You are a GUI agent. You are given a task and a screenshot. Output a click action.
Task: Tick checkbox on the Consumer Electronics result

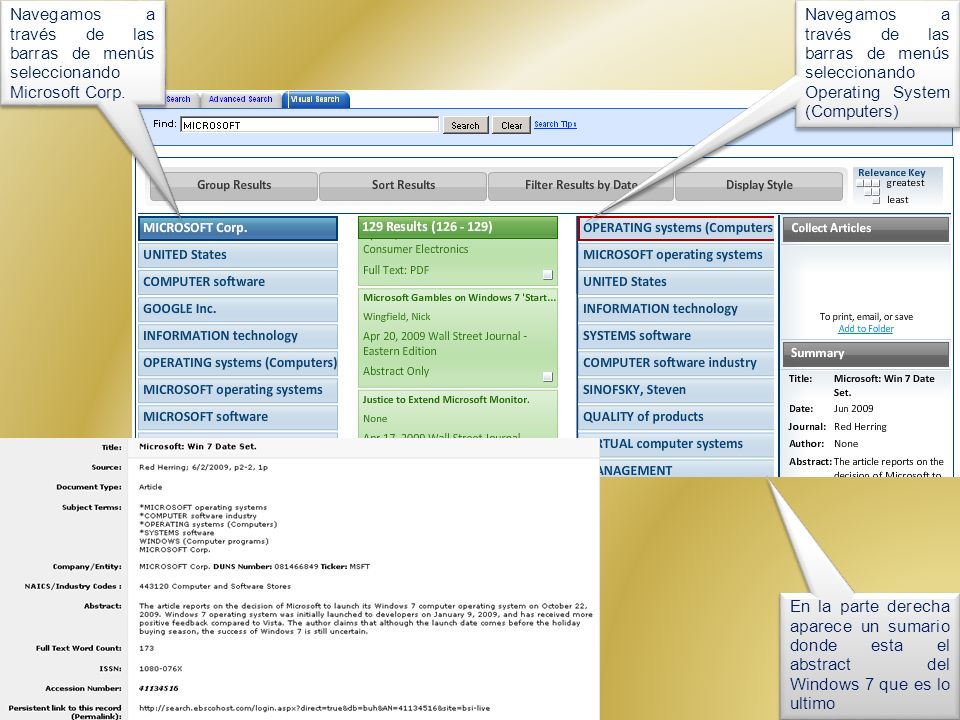tap(548, 275)
